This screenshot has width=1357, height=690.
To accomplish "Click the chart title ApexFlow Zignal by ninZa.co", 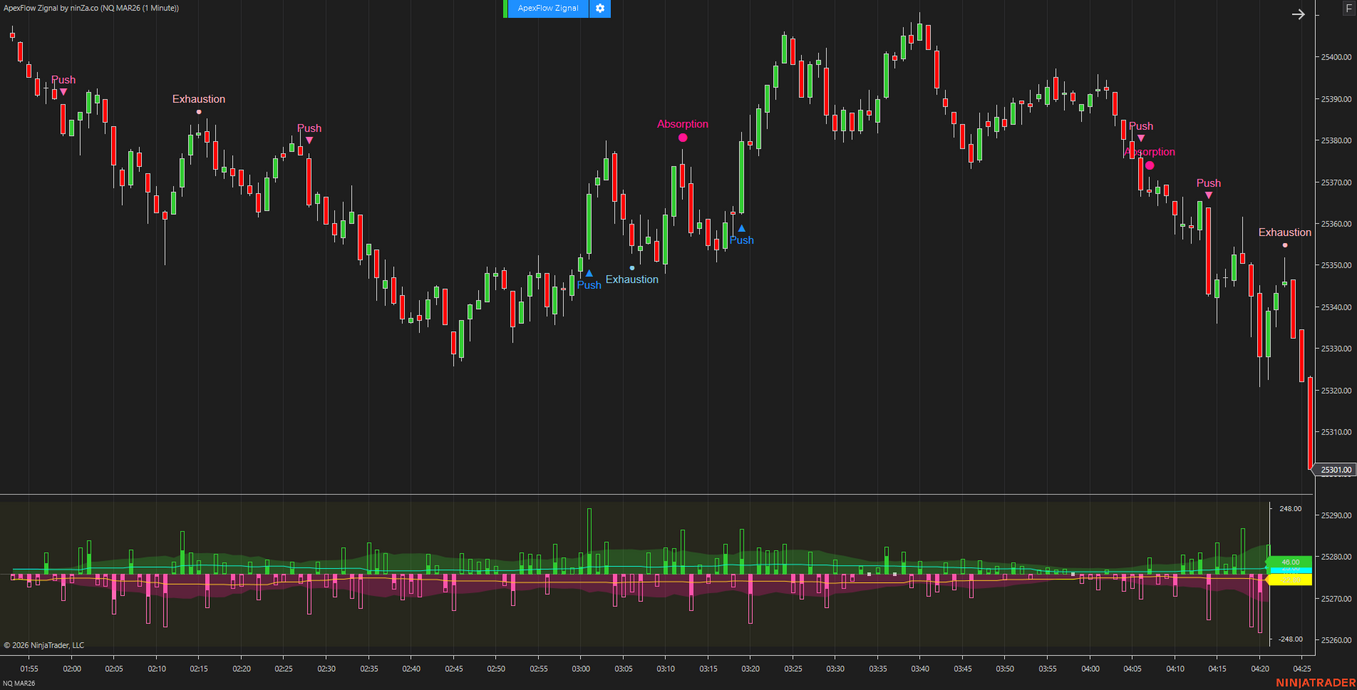I will pyautogui.click(x=90, y=8).
